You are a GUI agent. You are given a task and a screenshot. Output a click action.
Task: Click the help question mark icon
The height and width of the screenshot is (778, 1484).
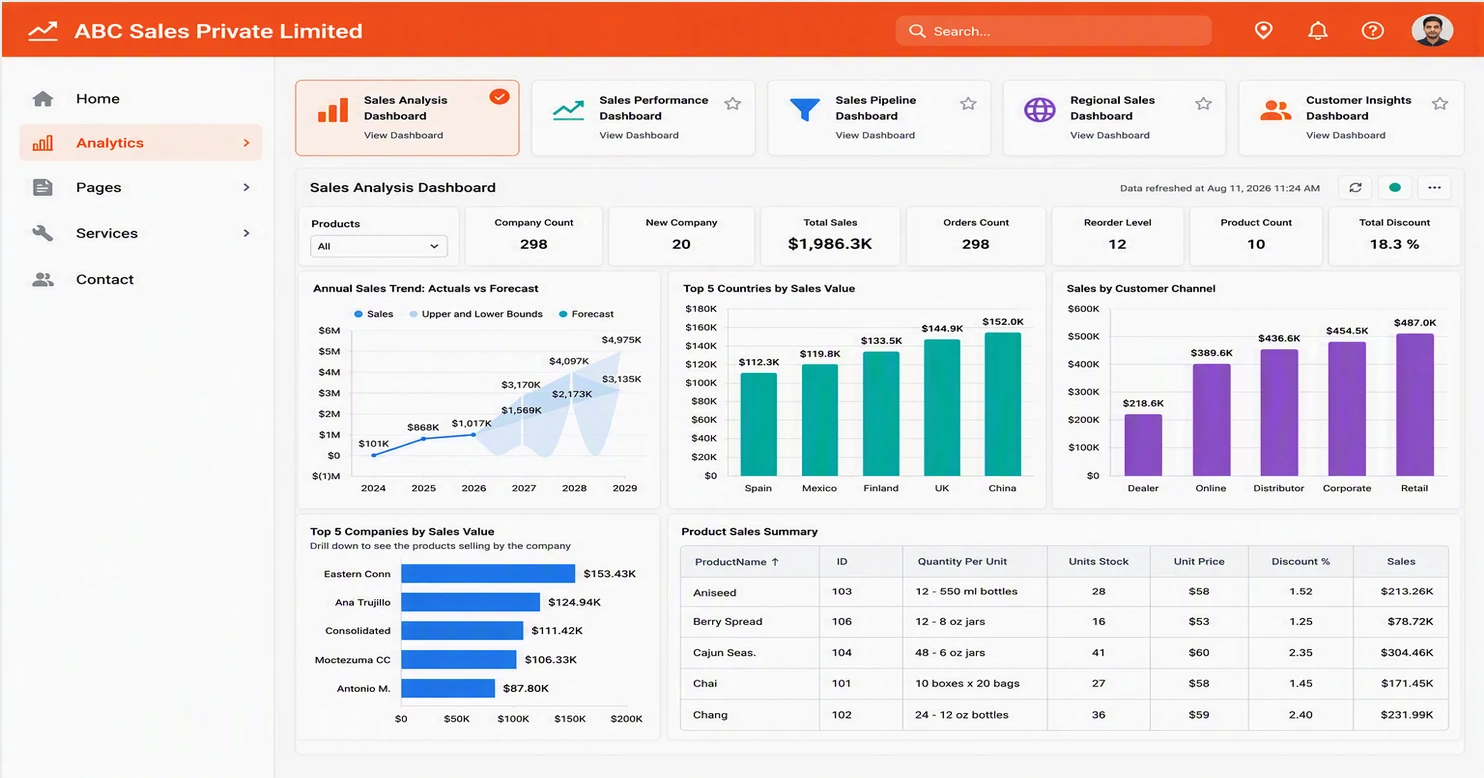pyautogui.click(x=1373, y=31)
